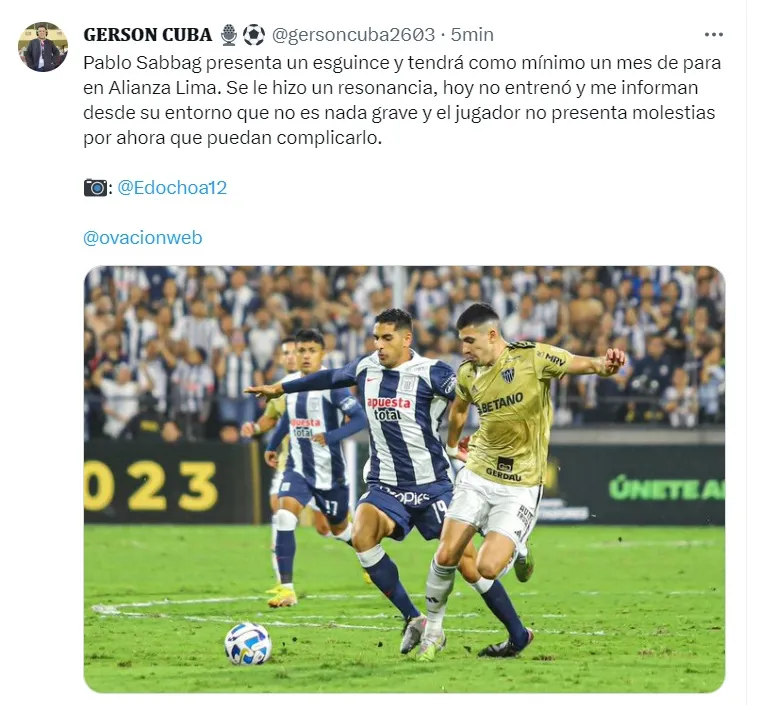The width and height of the screenshot is (776, 705).
Task: Visit the @ovacionweb mention
Action: (143, 238)
